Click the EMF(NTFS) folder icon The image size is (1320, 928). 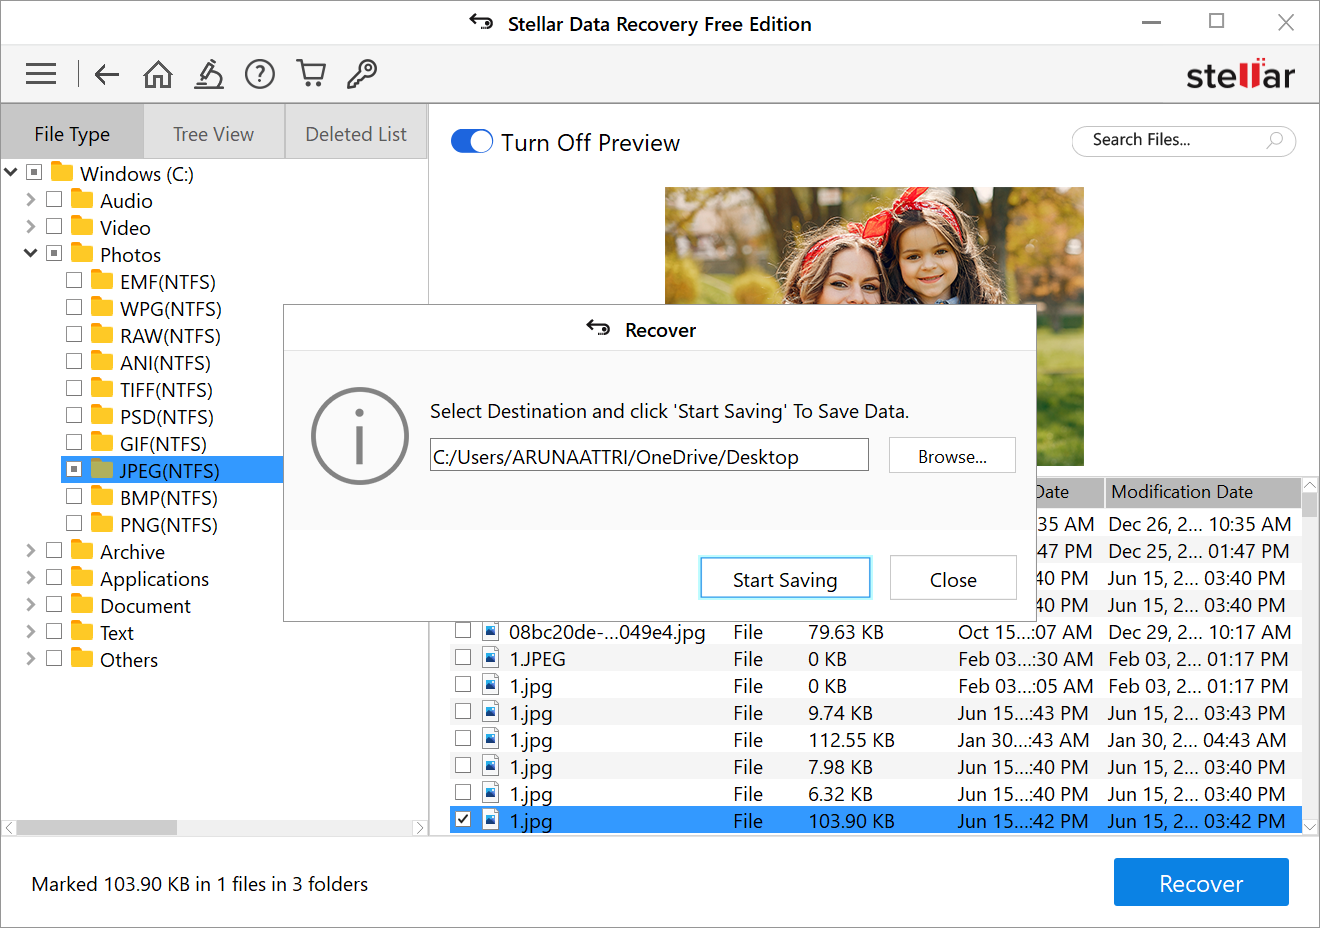tap(102, 280)
